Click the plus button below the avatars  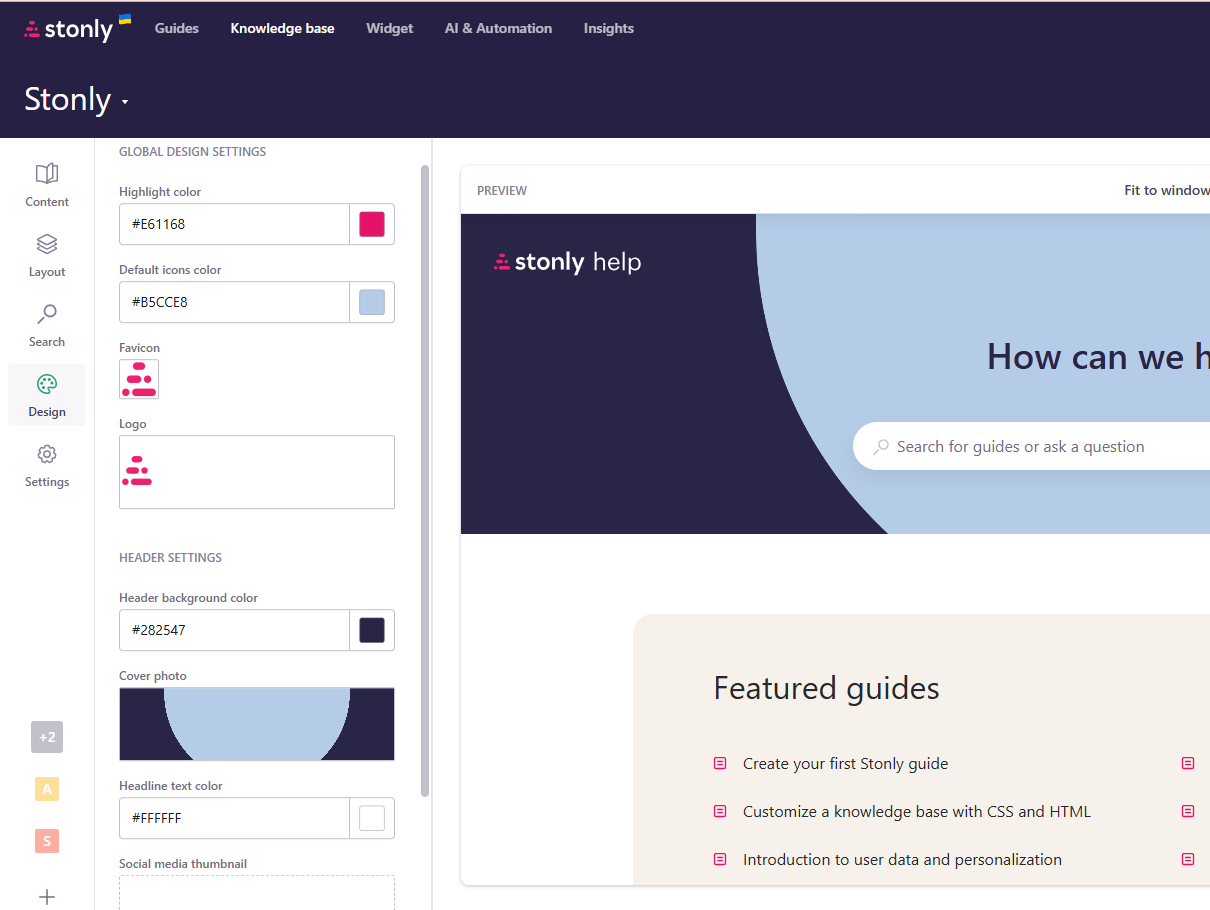(46, 896)
